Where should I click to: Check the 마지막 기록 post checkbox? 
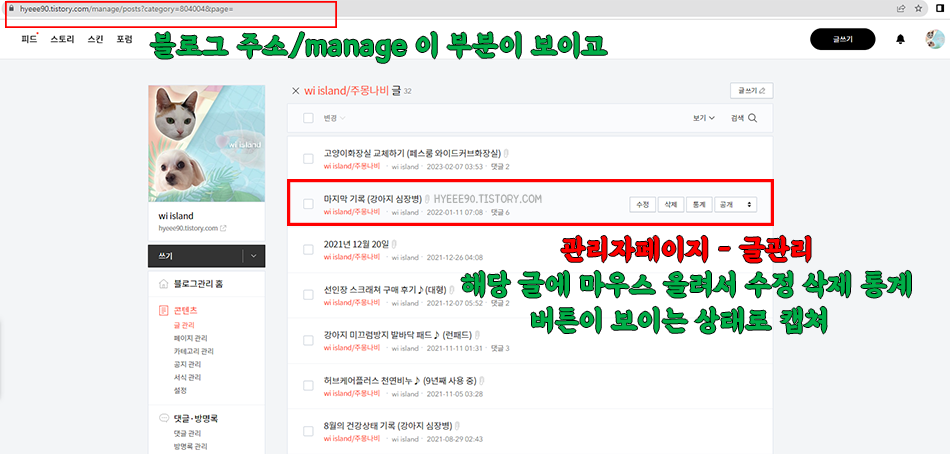[x=308, y=204]
